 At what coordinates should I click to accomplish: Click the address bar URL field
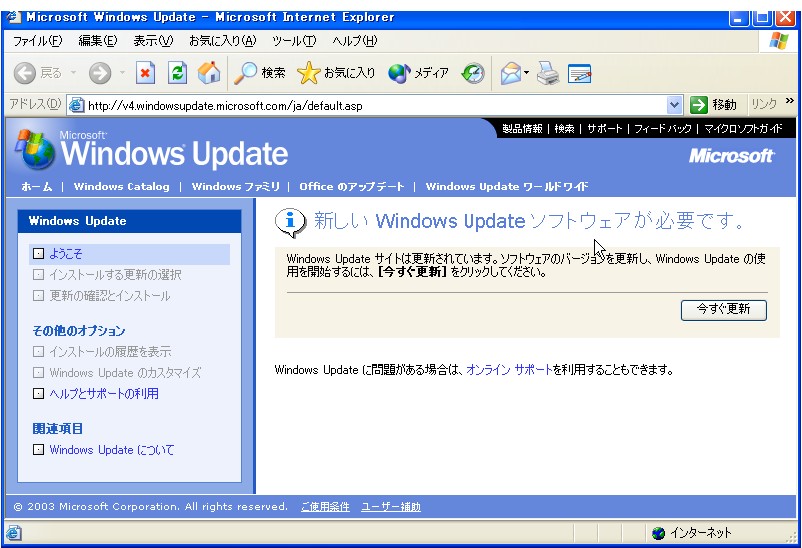tap(376, 106)
